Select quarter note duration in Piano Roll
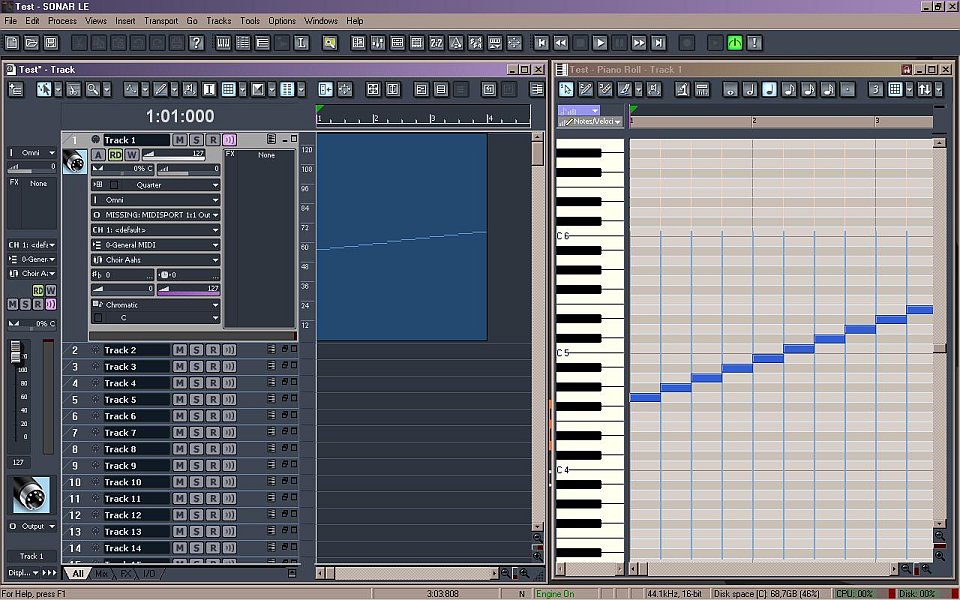The image size is (960, 600). (x=770, y=89)
